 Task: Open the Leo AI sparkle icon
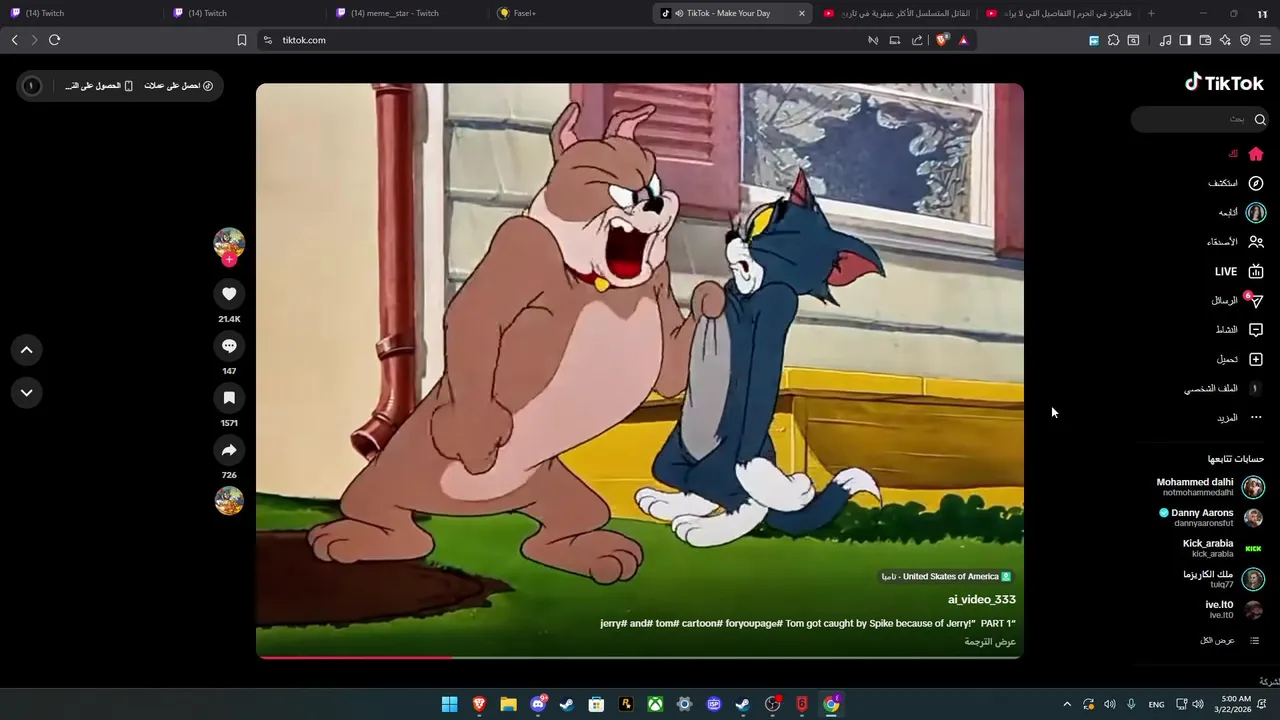coord(1225,40)
